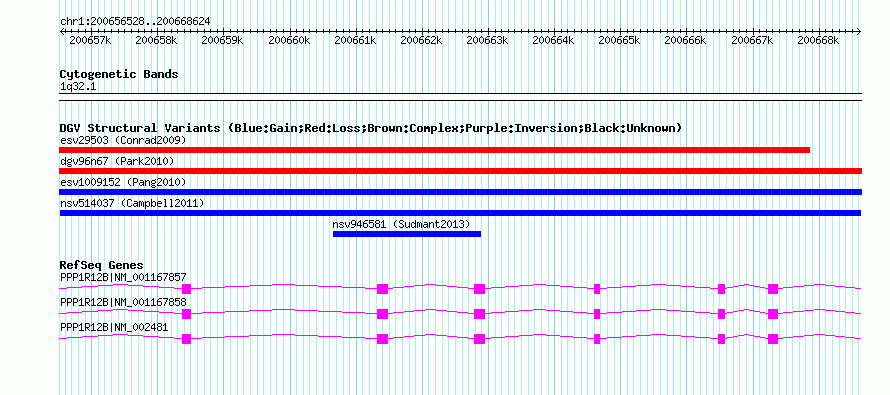Select the red esv29503 loss bar
Viewport: 890px width, 395px height.
(434, 150)
